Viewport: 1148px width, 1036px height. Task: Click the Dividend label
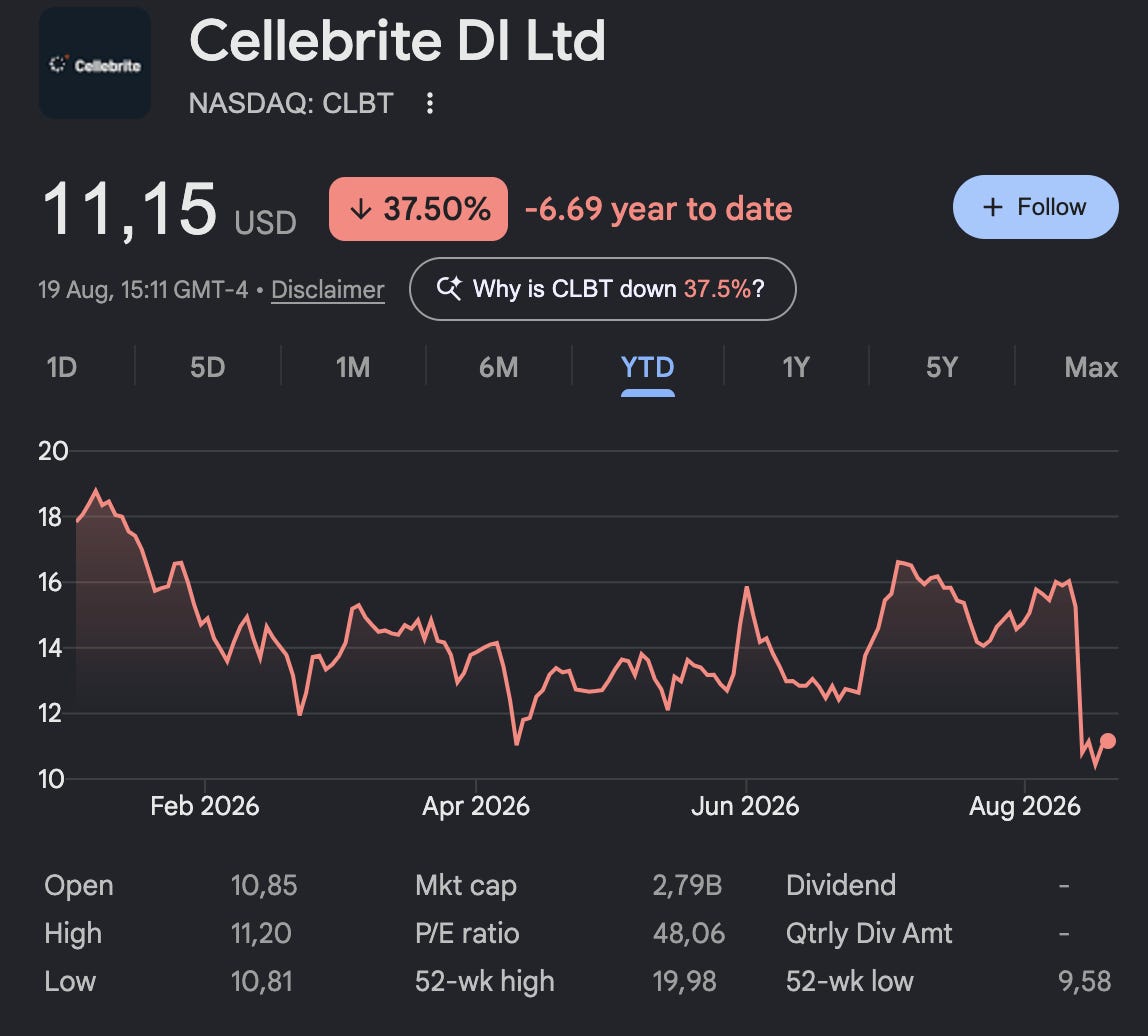(840, 885)
